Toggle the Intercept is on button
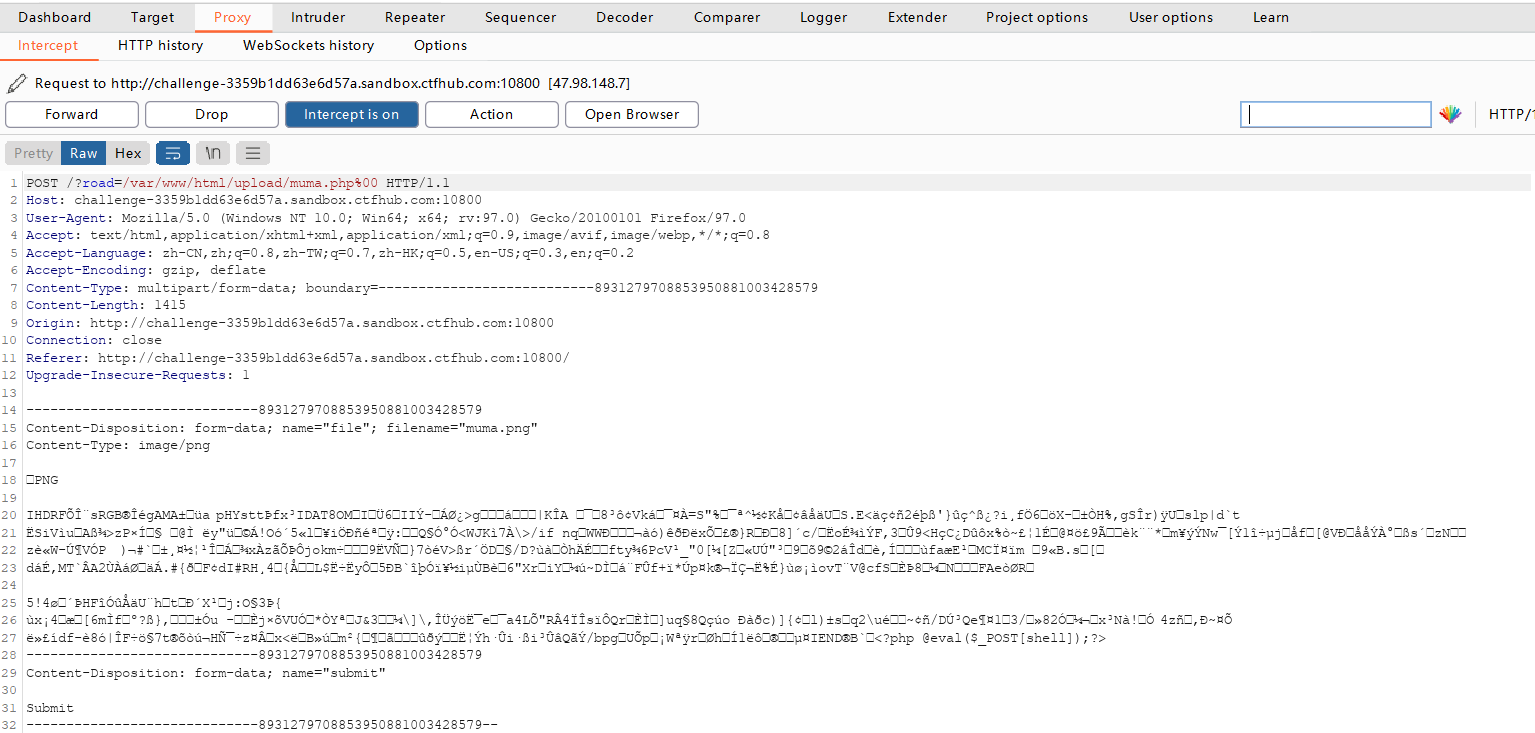Screen dimensions: 1535x733 351,114
